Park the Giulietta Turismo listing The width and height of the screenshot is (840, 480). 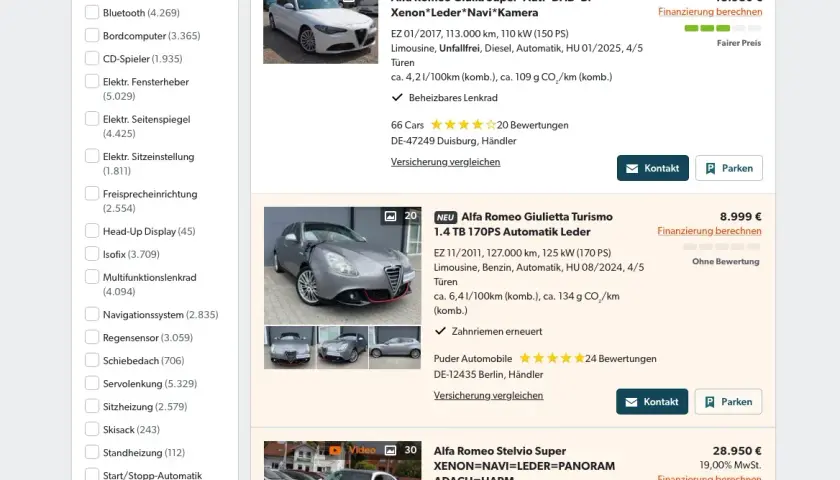(728, 402)
